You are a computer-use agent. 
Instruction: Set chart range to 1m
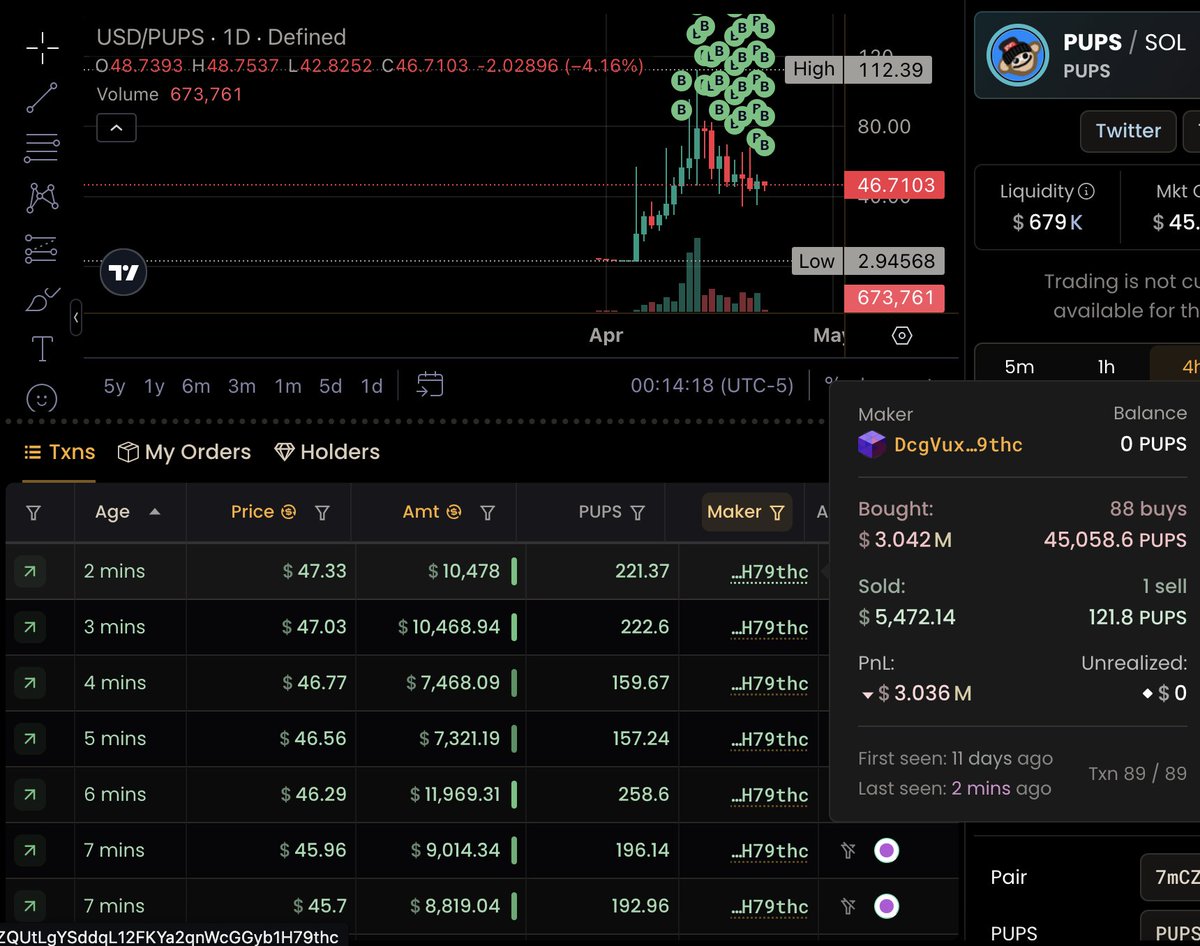[288, 386]
